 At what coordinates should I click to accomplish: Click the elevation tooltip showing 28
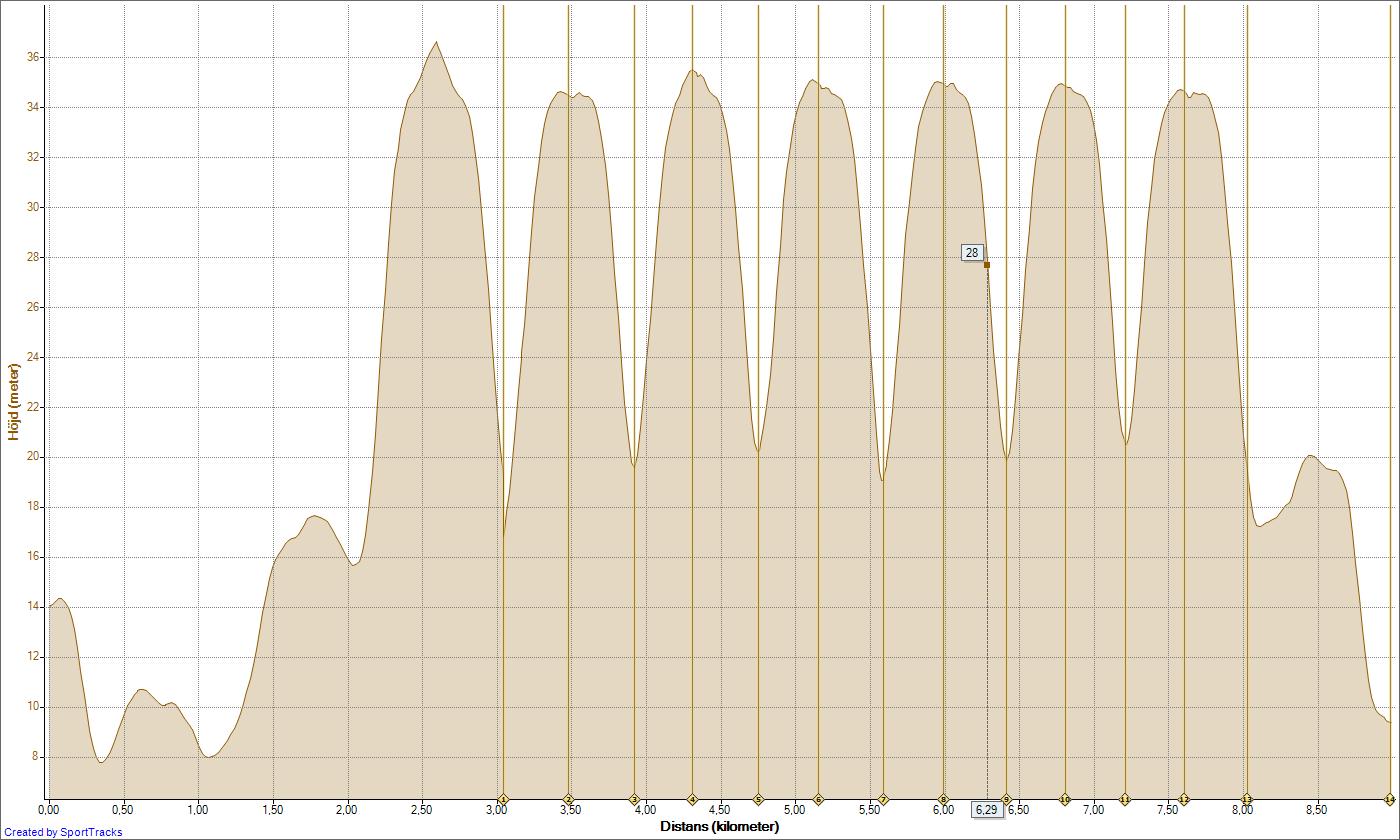(x=972, y=253)
